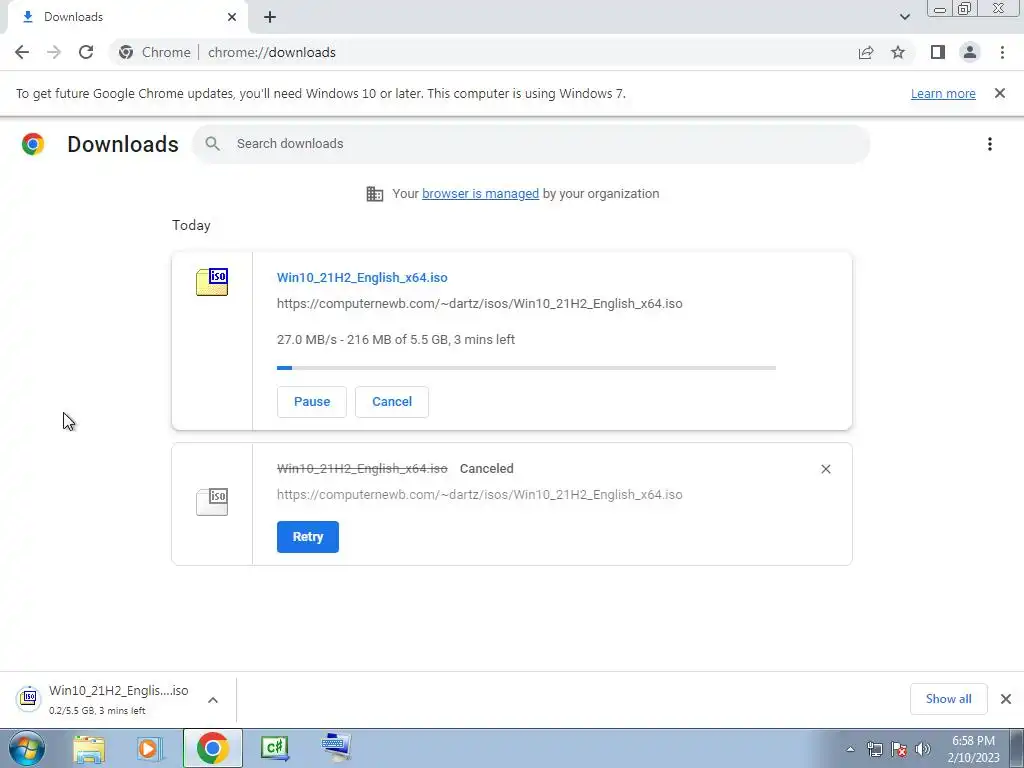Click Show all downloads button
The height and width of the screenshot is (768, 1024).
(948, 699)
